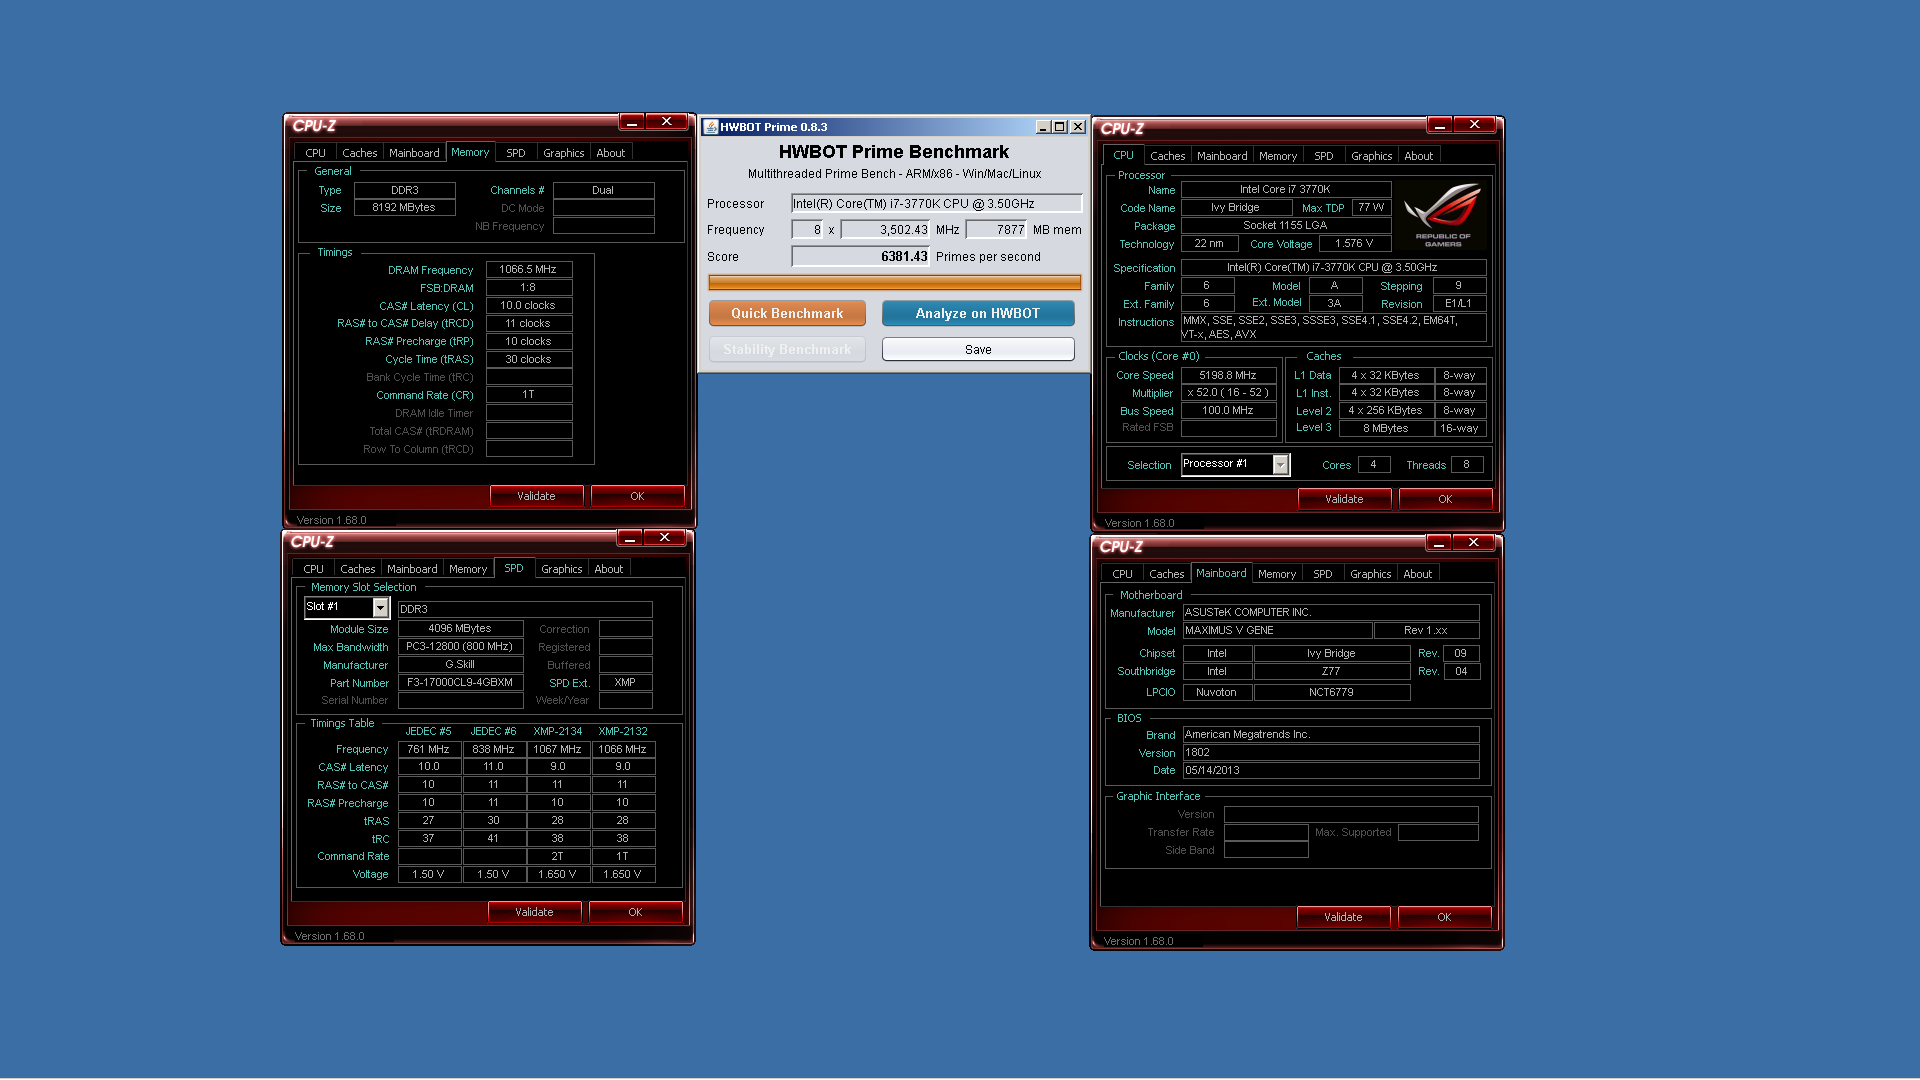Close the CPU-Z Memory window
The width and height of the screenshot is (1920, 1080).
666,122
